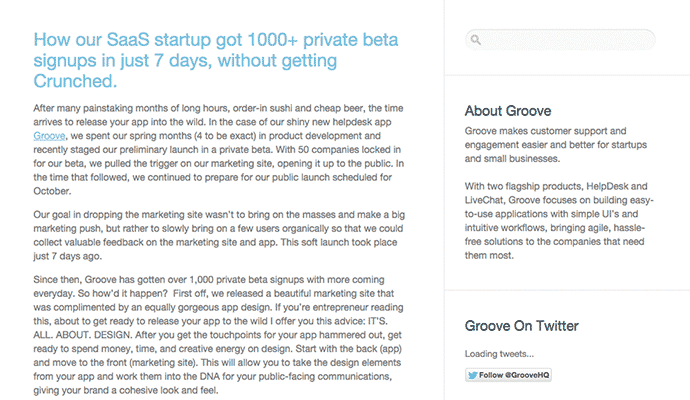Open the Groove link in the article
This screenshot has height=400, width=690.
(x=49, y=133)
